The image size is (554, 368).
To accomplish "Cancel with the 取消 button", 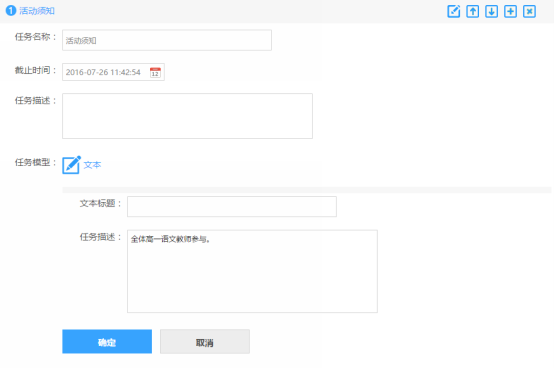I will click(205, 342).
